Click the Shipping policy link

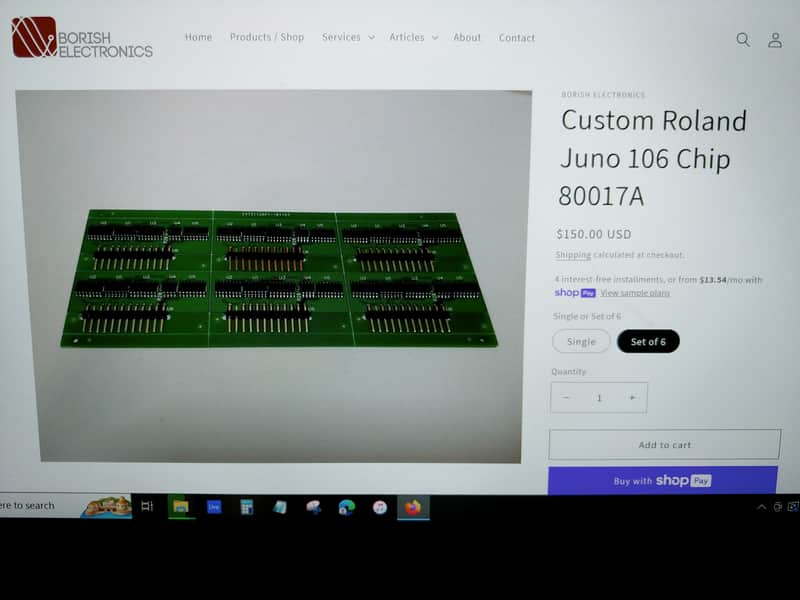[x=573, y=255]
